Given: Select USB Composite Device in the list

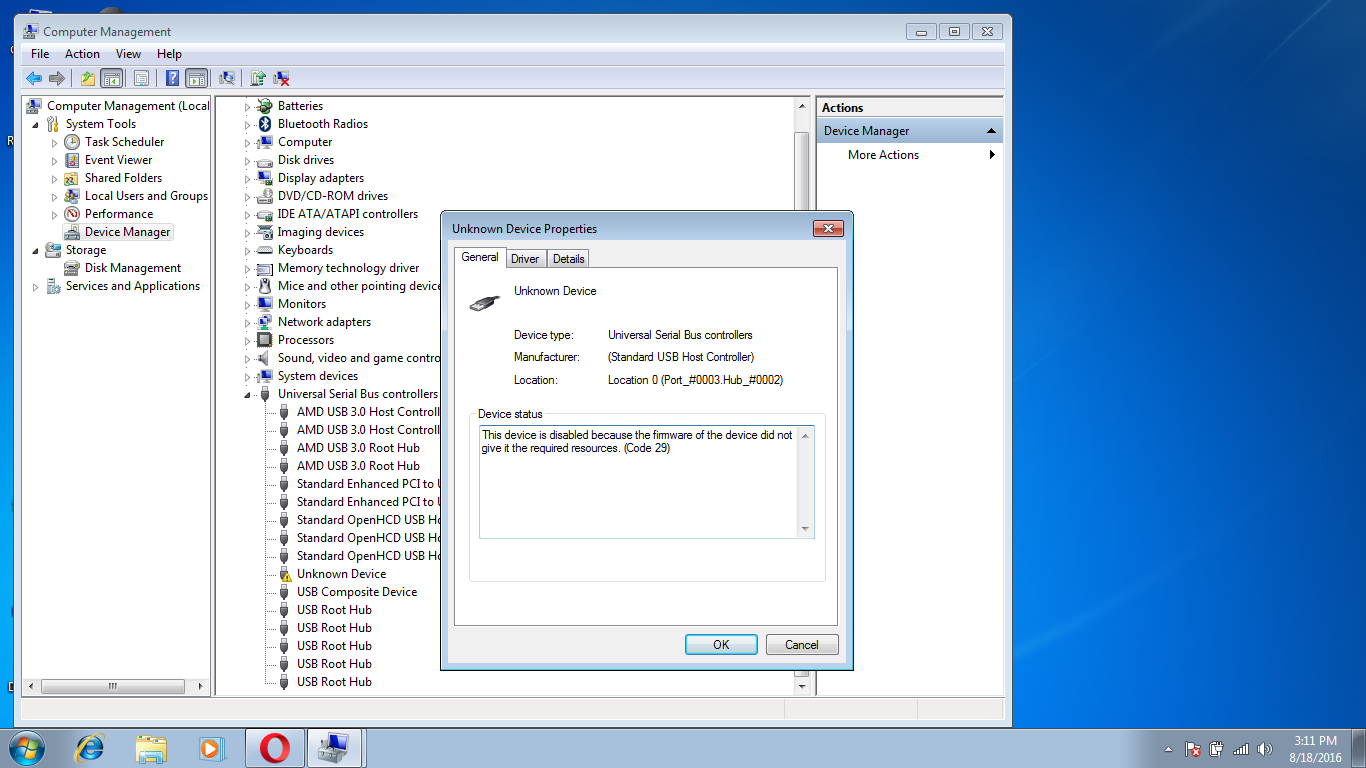Looking at the screenshot, I should [x=357, y=592].
